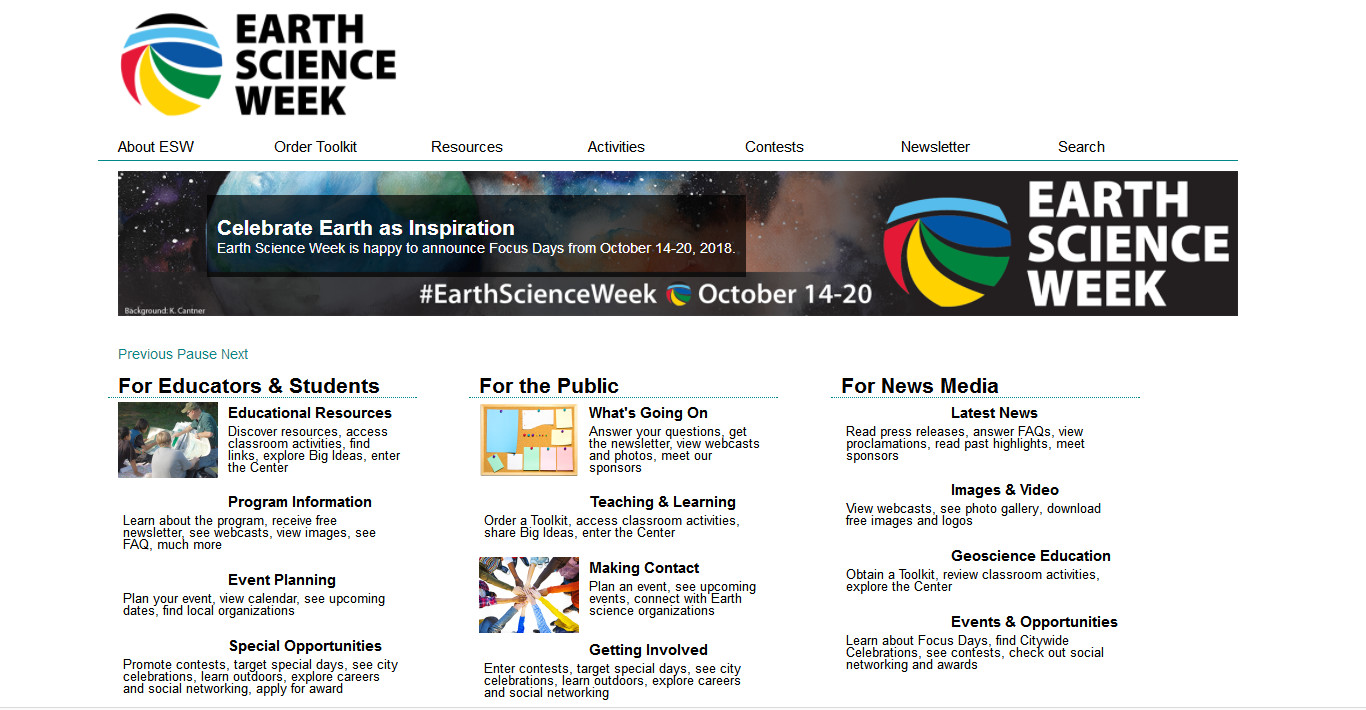Click the #EarthScienceWeek hashtag on the banner
This screenshot has width=1366, height=710.
538,294
